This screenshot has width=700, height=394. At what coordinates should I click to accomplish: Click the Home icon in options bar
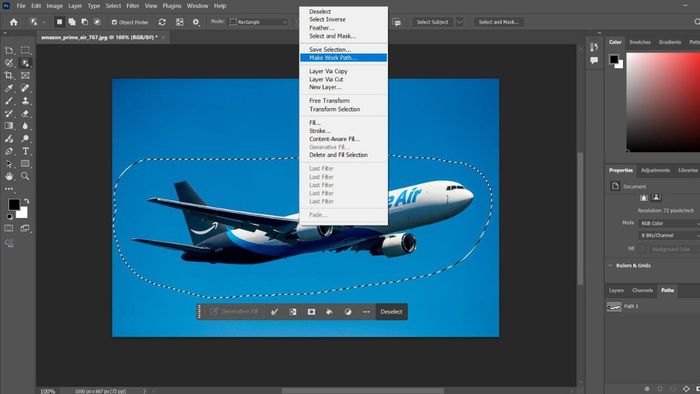14,22
